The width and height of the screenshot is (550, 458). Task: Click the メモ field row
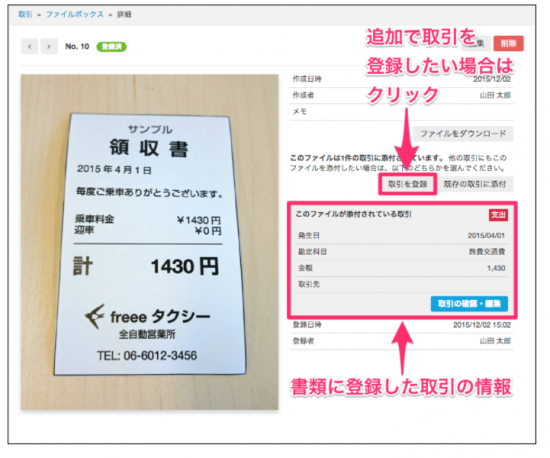[x=401, y=112]
